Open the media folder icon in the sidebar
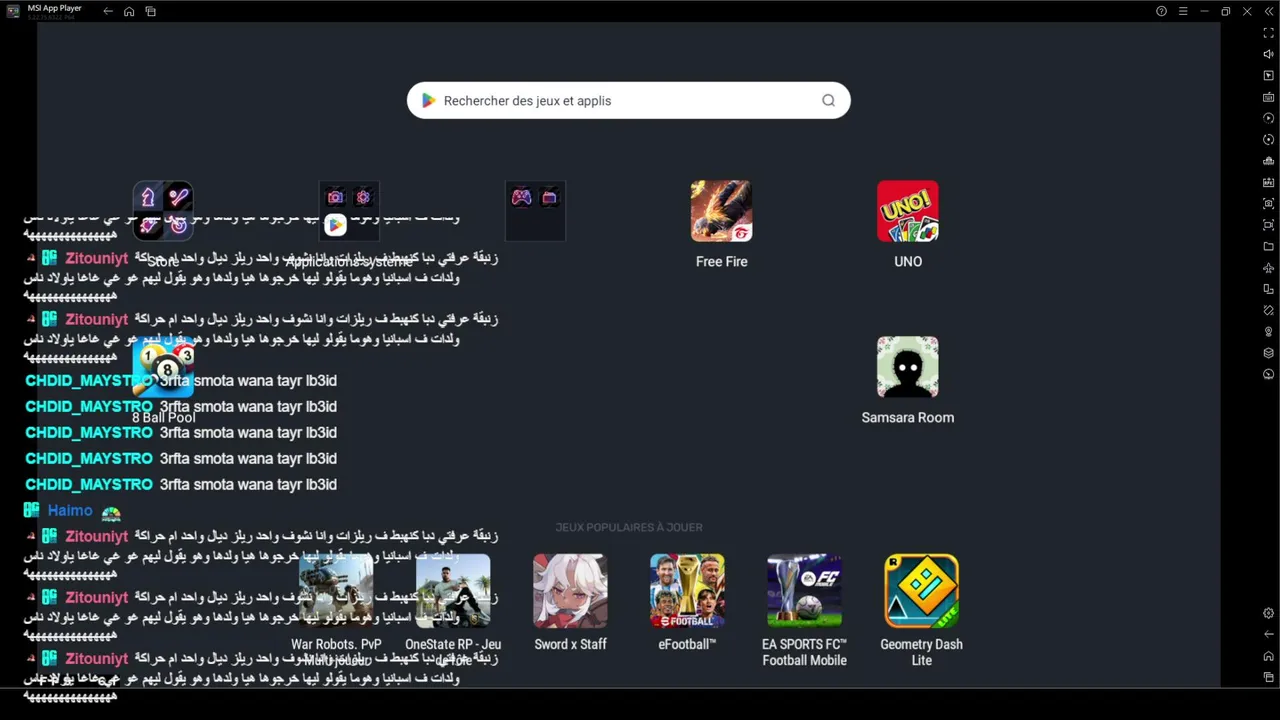Screen dimensions: 1280x720 1268,246
